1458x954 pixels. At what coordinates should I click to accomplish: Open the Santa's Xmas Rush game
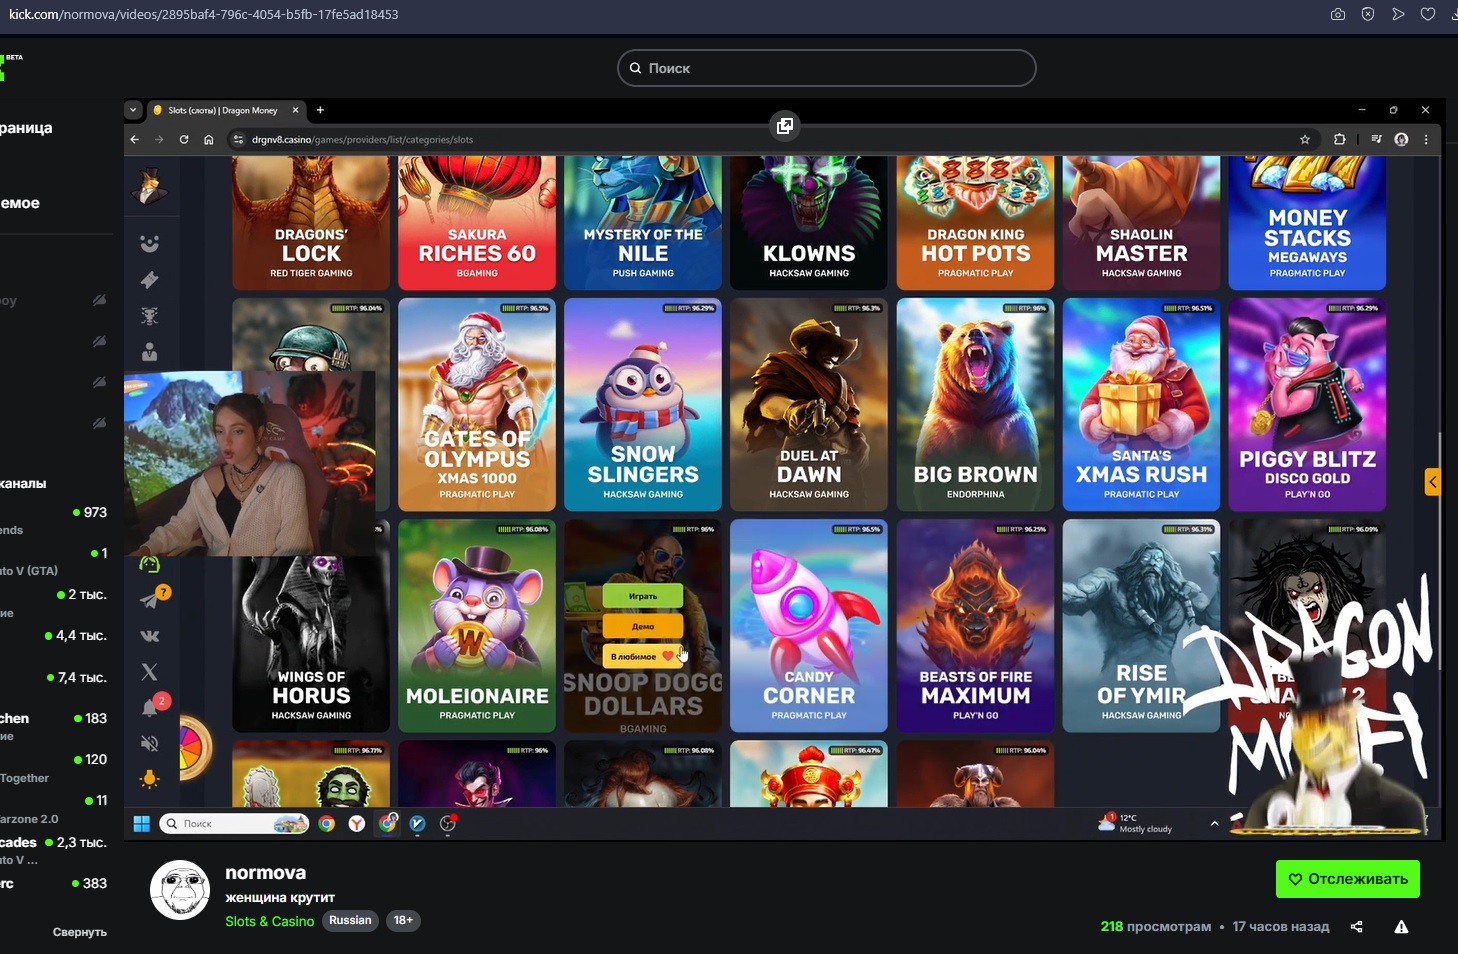1142,404
